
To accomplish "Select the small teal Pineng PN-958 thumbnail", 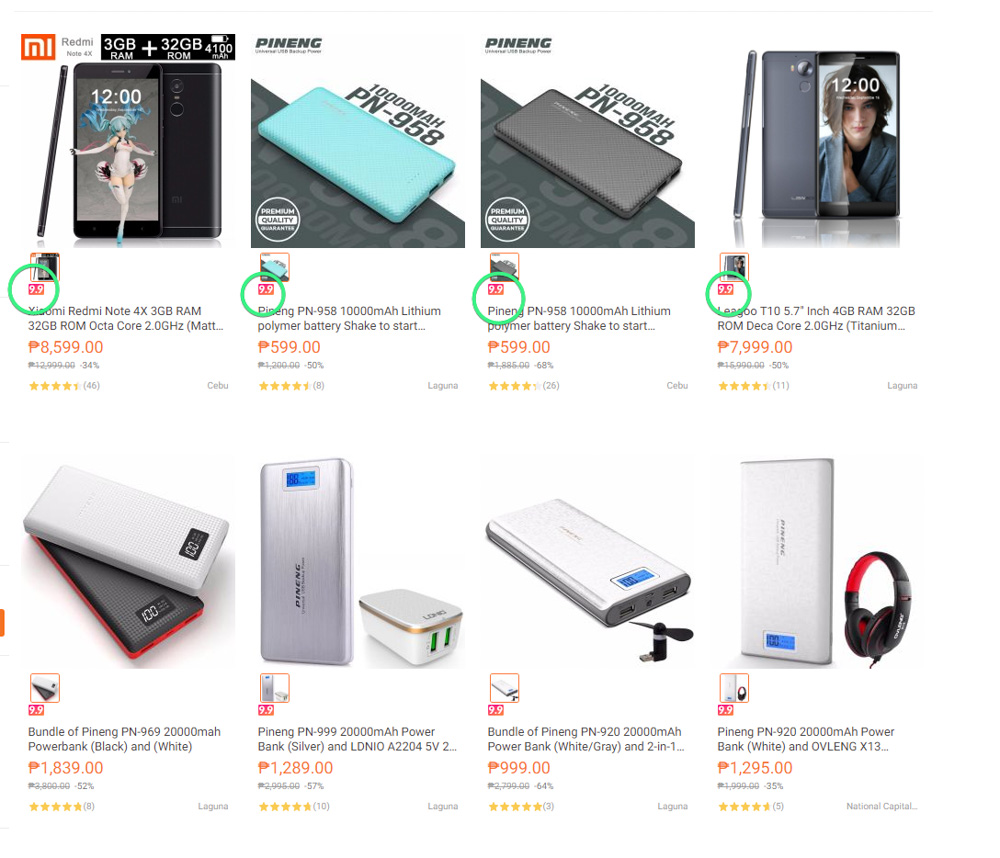I will click(274, 267).
